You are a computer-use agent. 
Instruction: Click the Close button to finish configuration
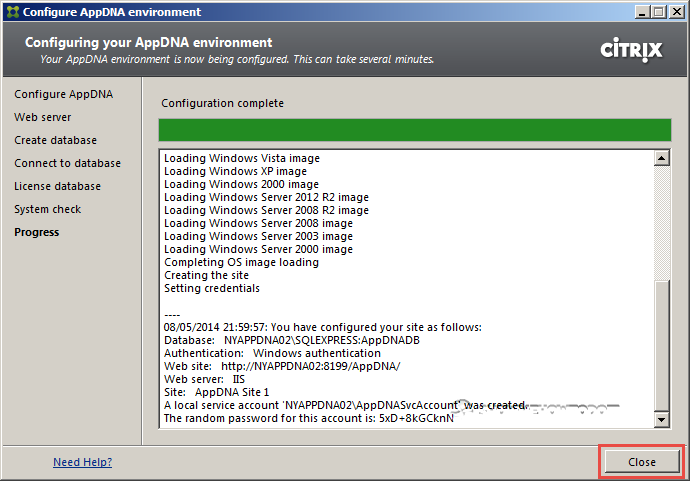(642, 462)
